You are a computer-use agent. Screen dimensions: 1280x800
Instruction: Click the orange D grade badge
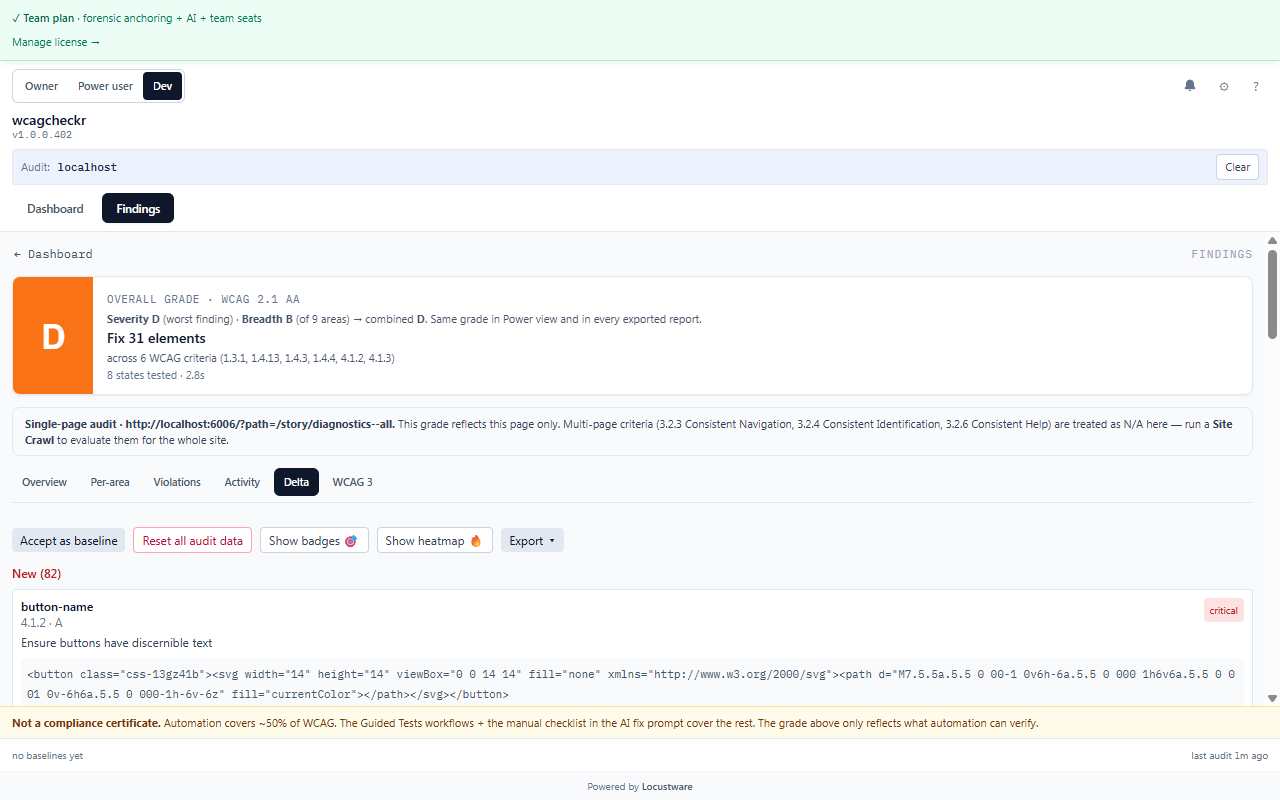[x=53, y=336]
